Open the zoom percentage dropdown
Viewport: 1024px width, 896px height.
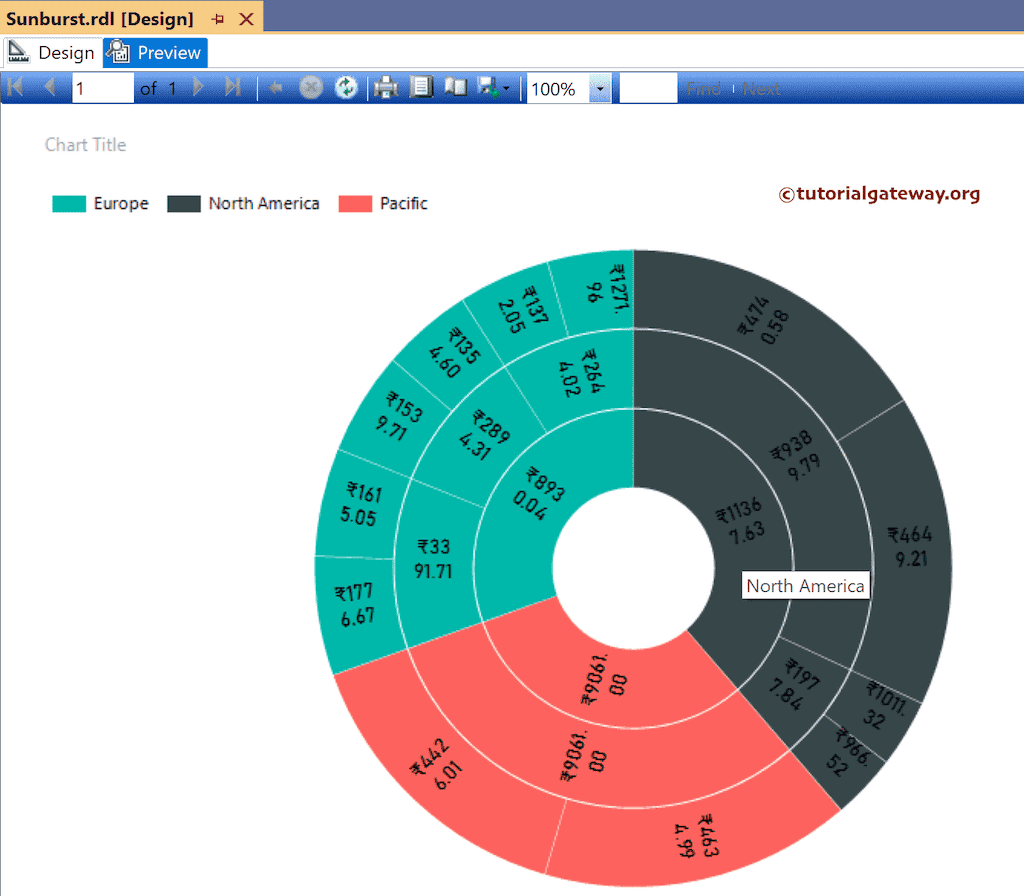600,88
